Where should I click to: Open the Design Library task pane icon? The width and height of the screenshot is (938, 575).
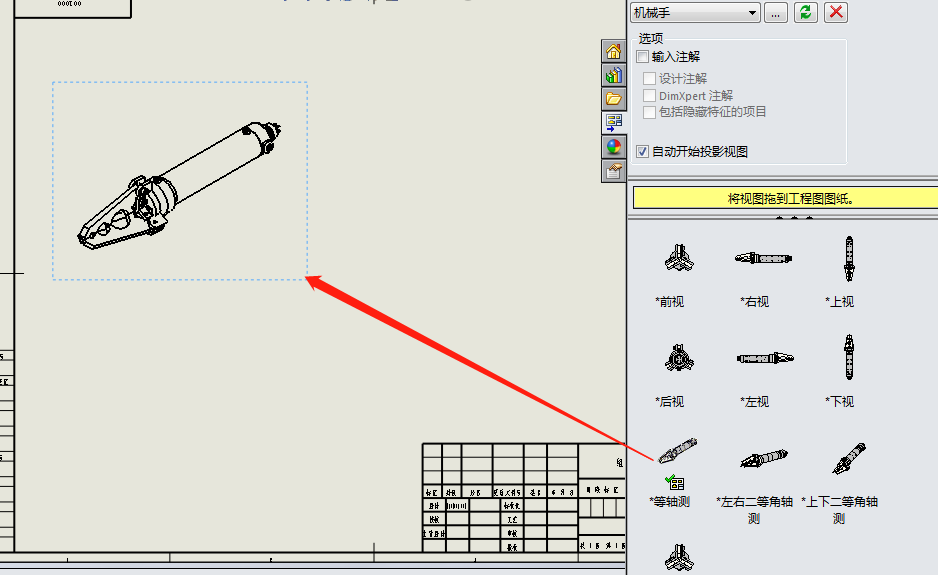tap(613, 75)
